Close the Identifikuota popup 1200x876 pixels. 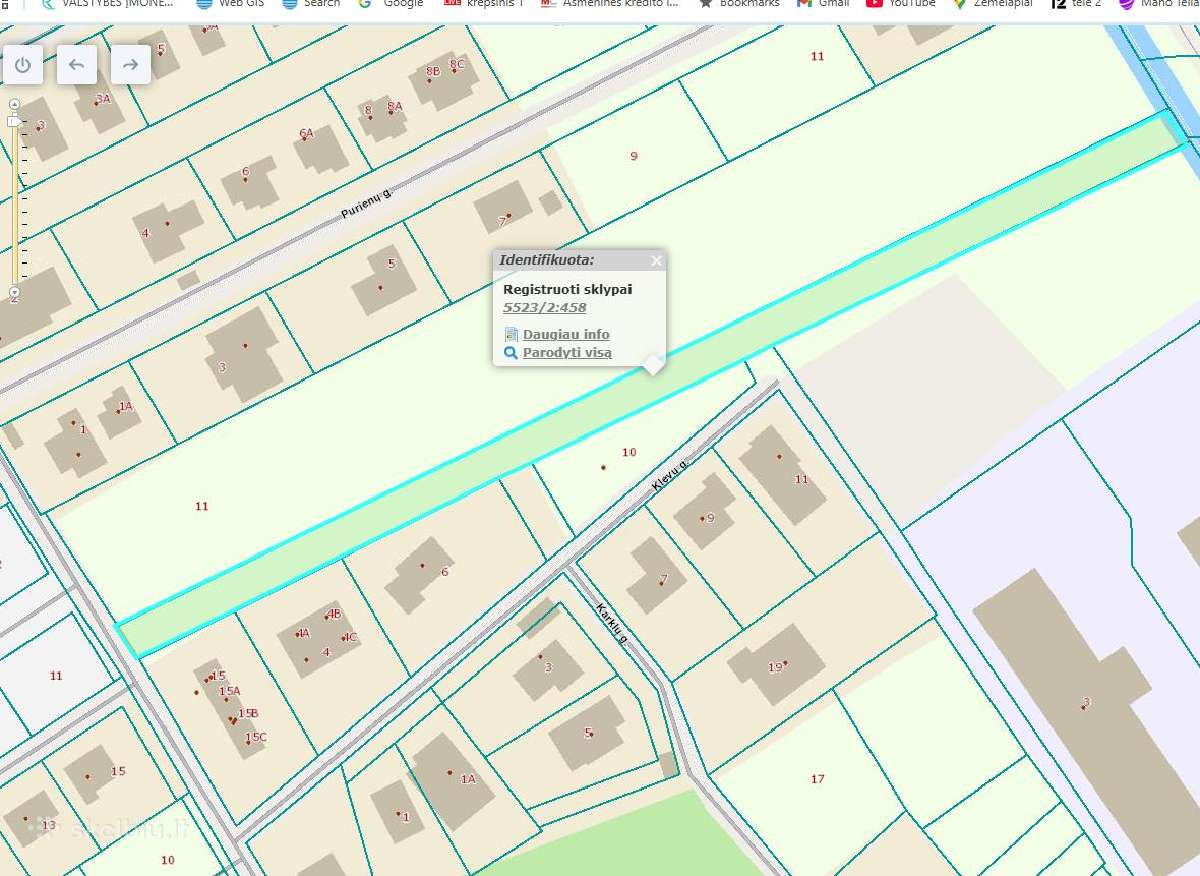pos(656,261)
